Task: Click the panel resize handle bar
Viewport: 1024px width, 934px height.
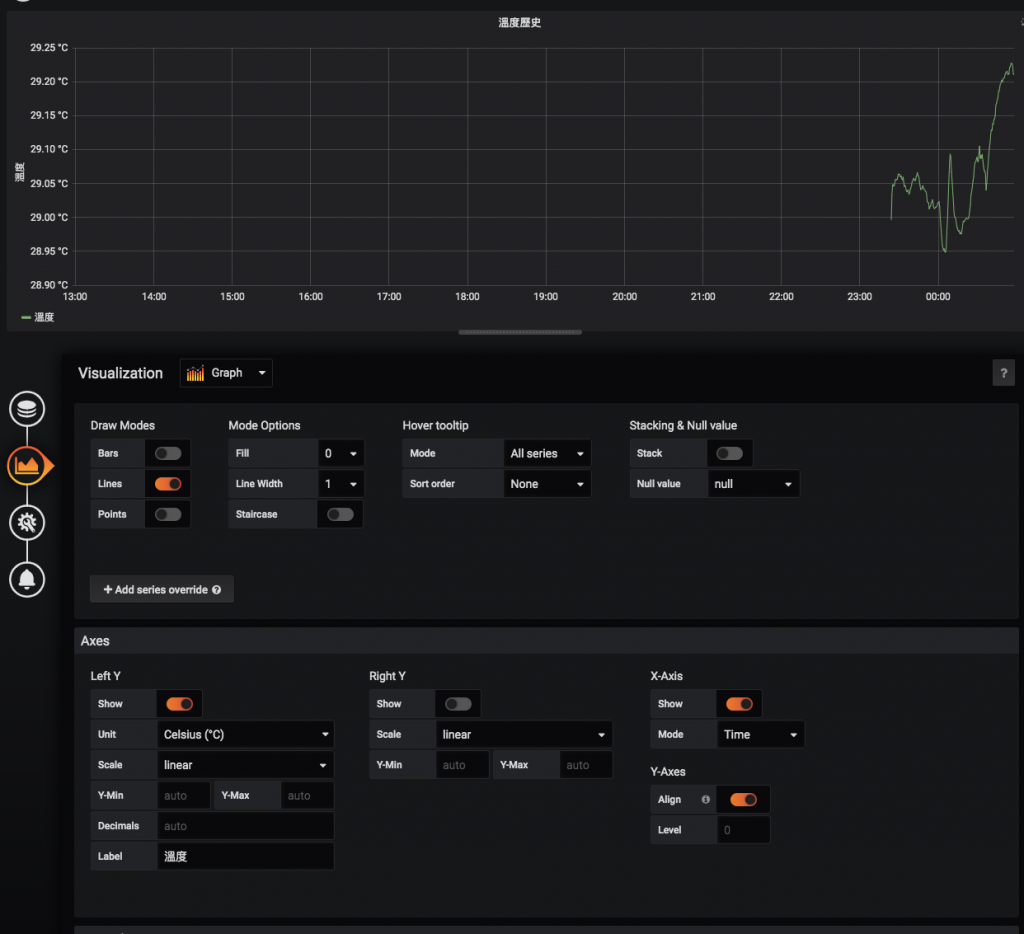Action: pos(520,332)
